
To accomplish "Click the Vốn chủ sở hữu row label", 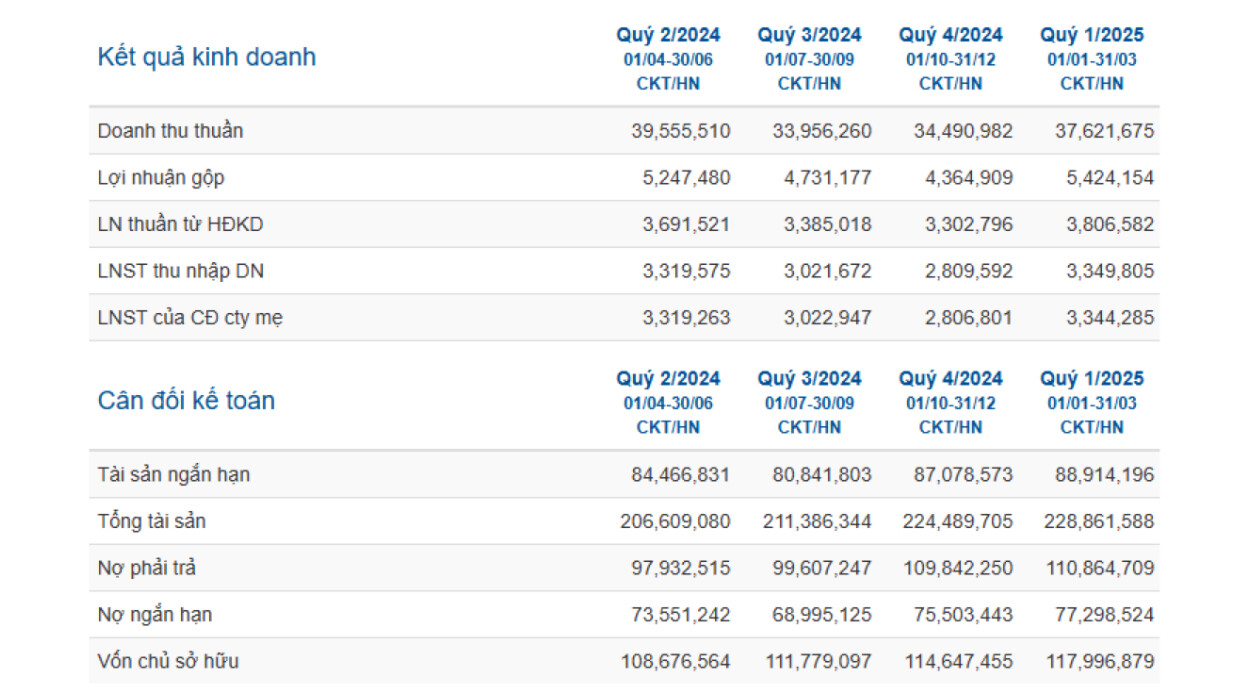I will [x=168, y=661].
